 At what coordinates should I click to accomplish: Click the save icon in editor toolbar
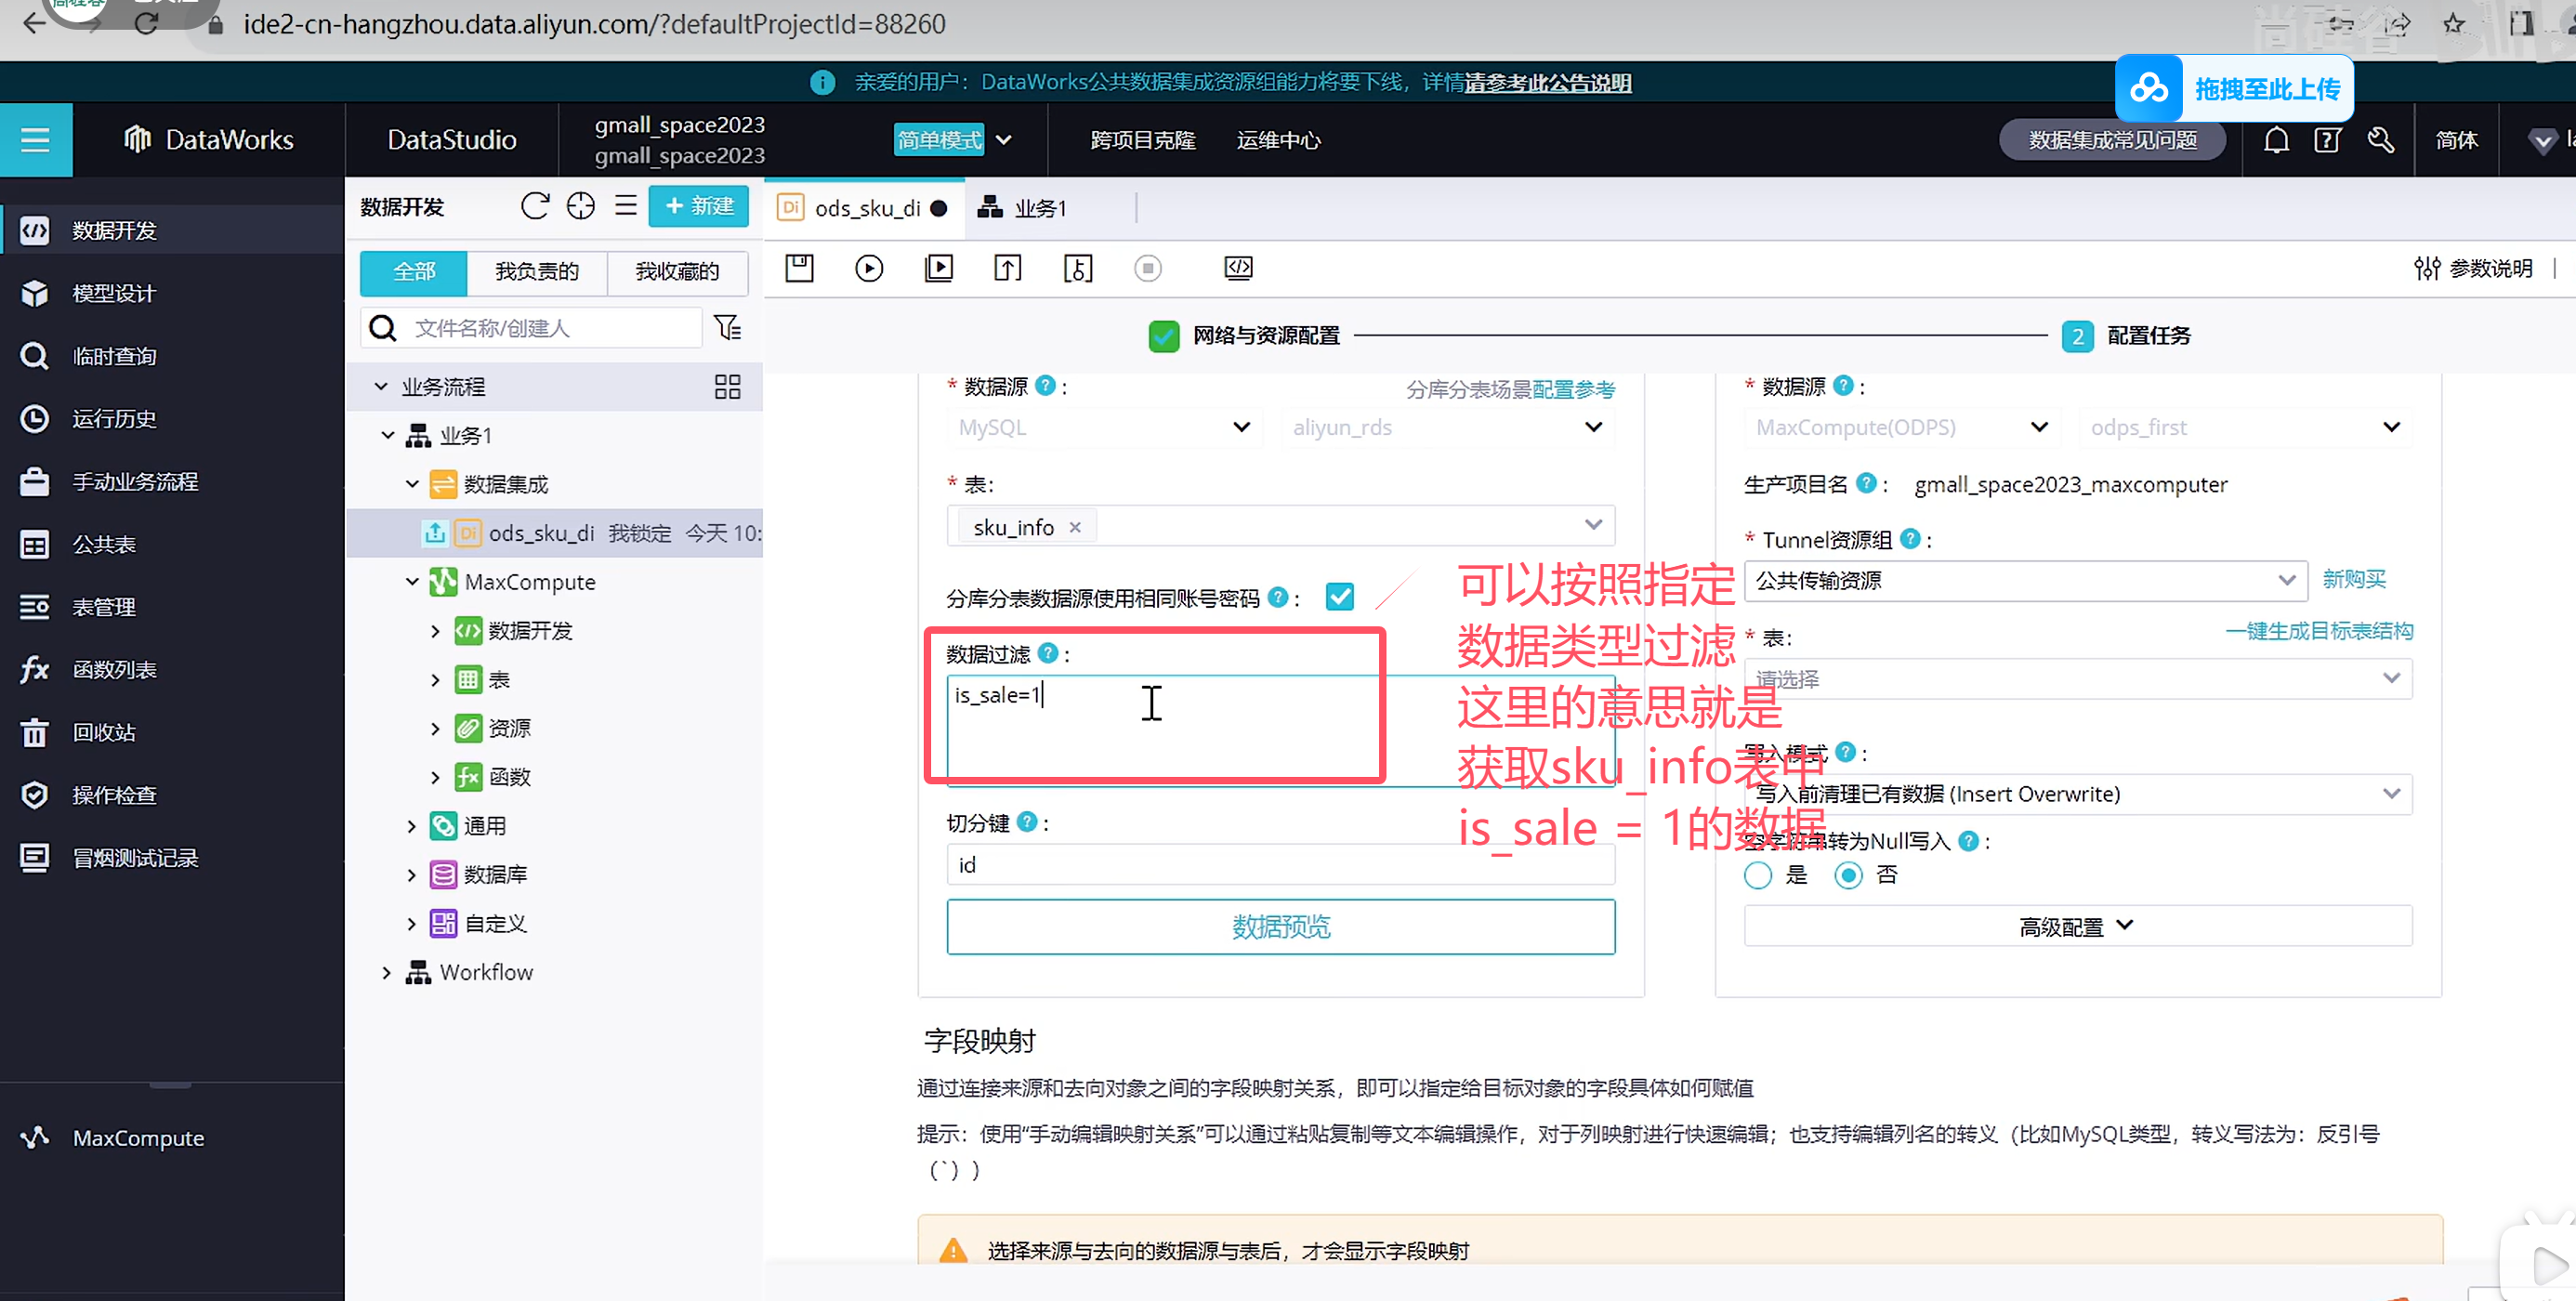(x=799, y=268)
